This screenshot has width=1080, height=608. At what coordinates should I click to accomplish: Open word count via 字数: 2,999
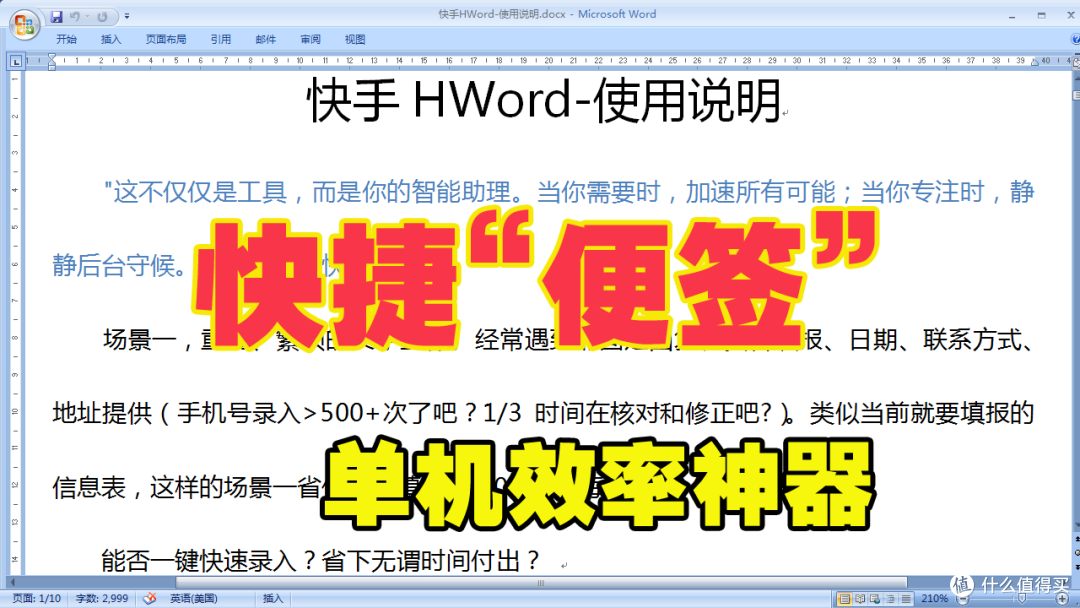[x=102, y=598]
